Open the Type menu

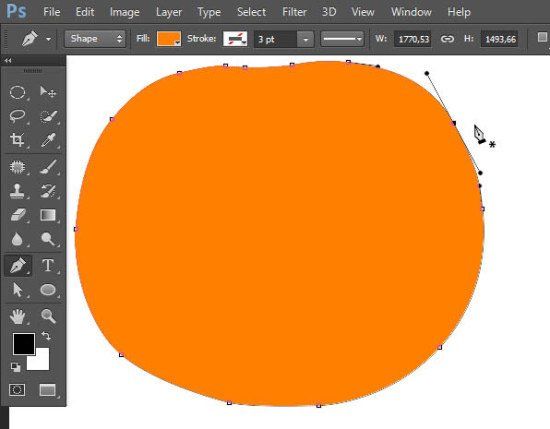[209, 12]
